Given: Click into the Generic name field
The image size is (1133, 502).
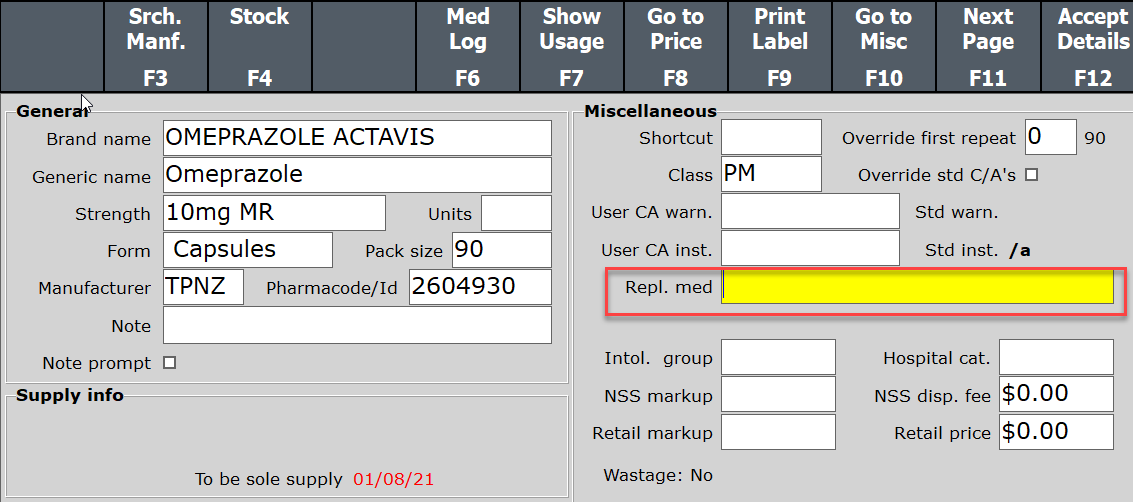Looking at the screenshot, I should pyautogui.click(x=357, y=175).
